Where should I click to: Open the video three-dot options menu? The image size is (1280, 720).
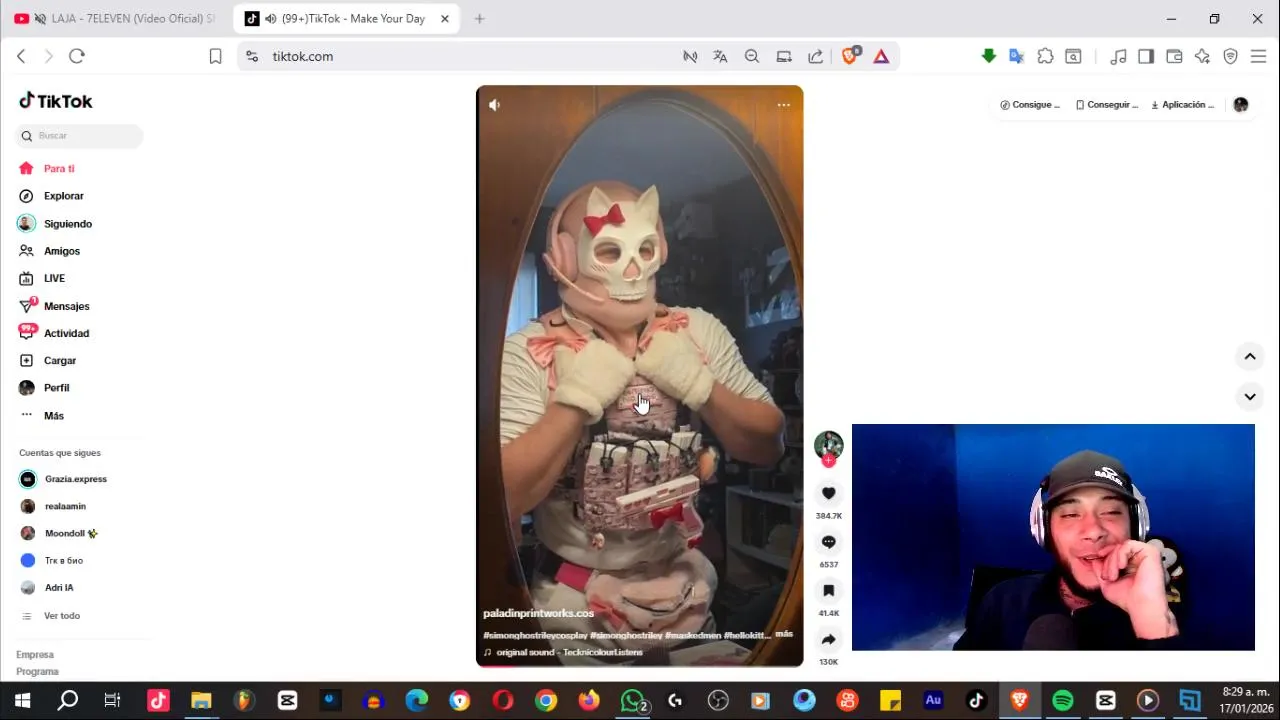click(x=784, y=104)
